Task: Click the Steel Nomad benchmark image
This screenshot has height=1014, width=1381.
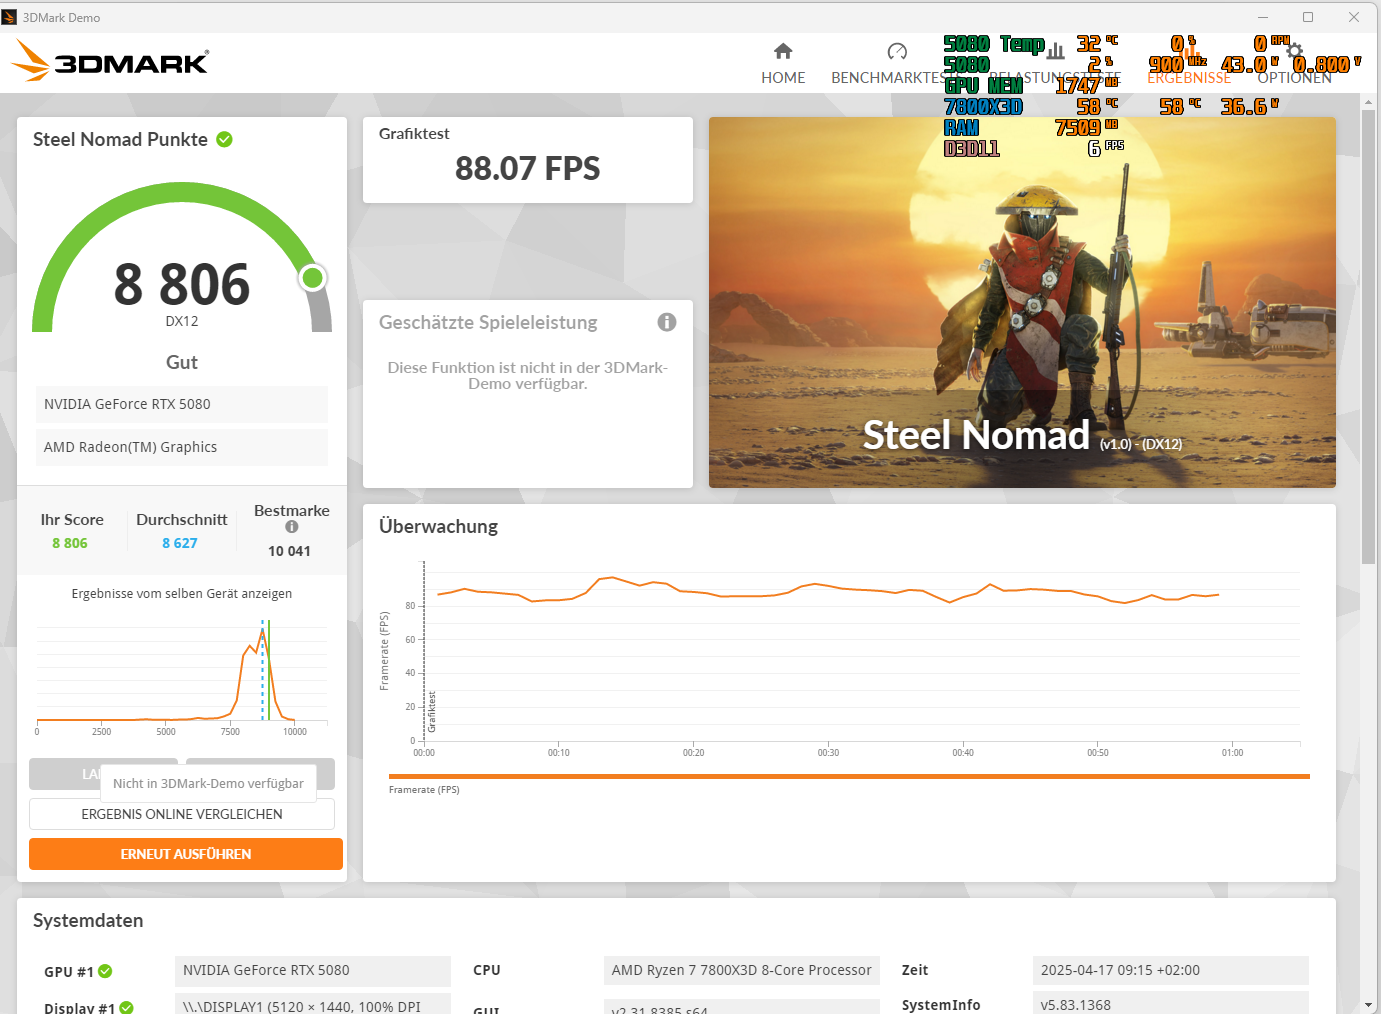Action: point(1022,302)
